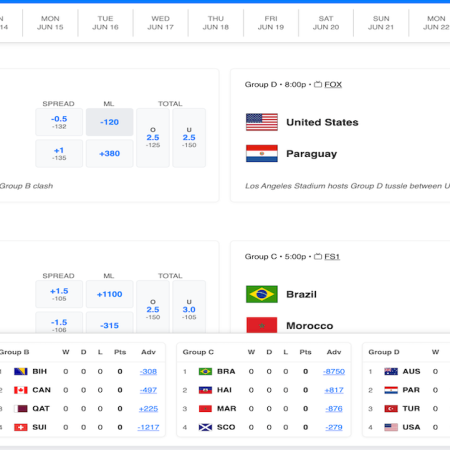This screenshot has height=450, width=450.
Task: Click the SCO flag in Group C
Action: (x=205, y=427)
